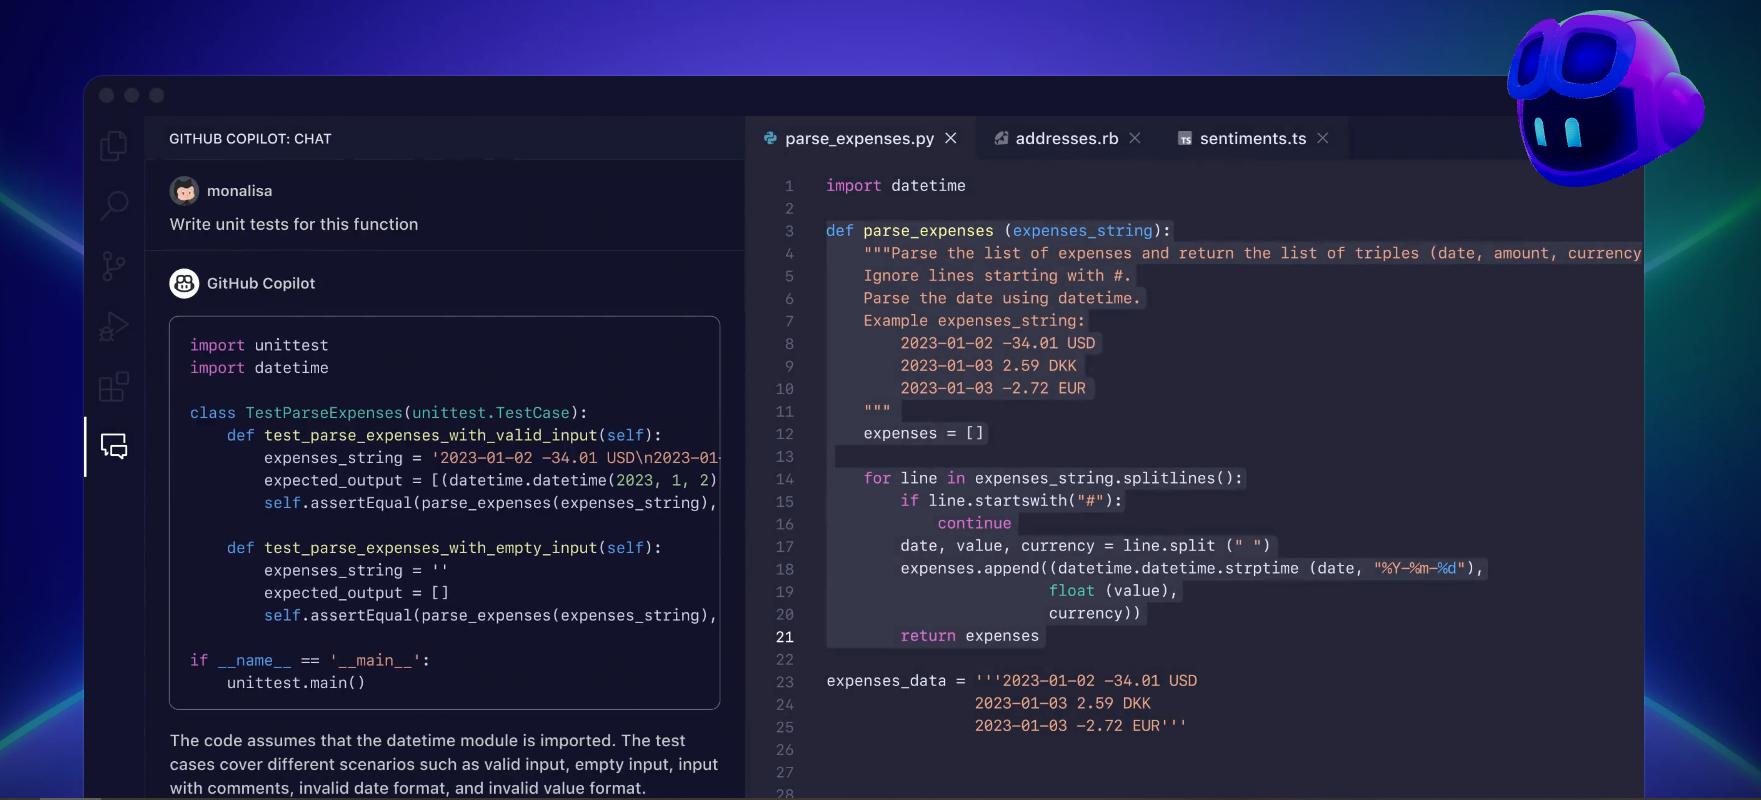Open the Explorer files icon in sidebar
The image size is (1761, 800).
[114, 146]
